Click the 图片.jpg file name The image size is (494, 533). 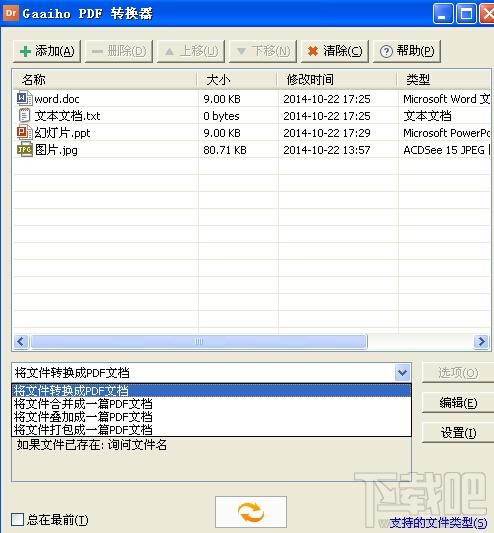[x=56, y=150]
